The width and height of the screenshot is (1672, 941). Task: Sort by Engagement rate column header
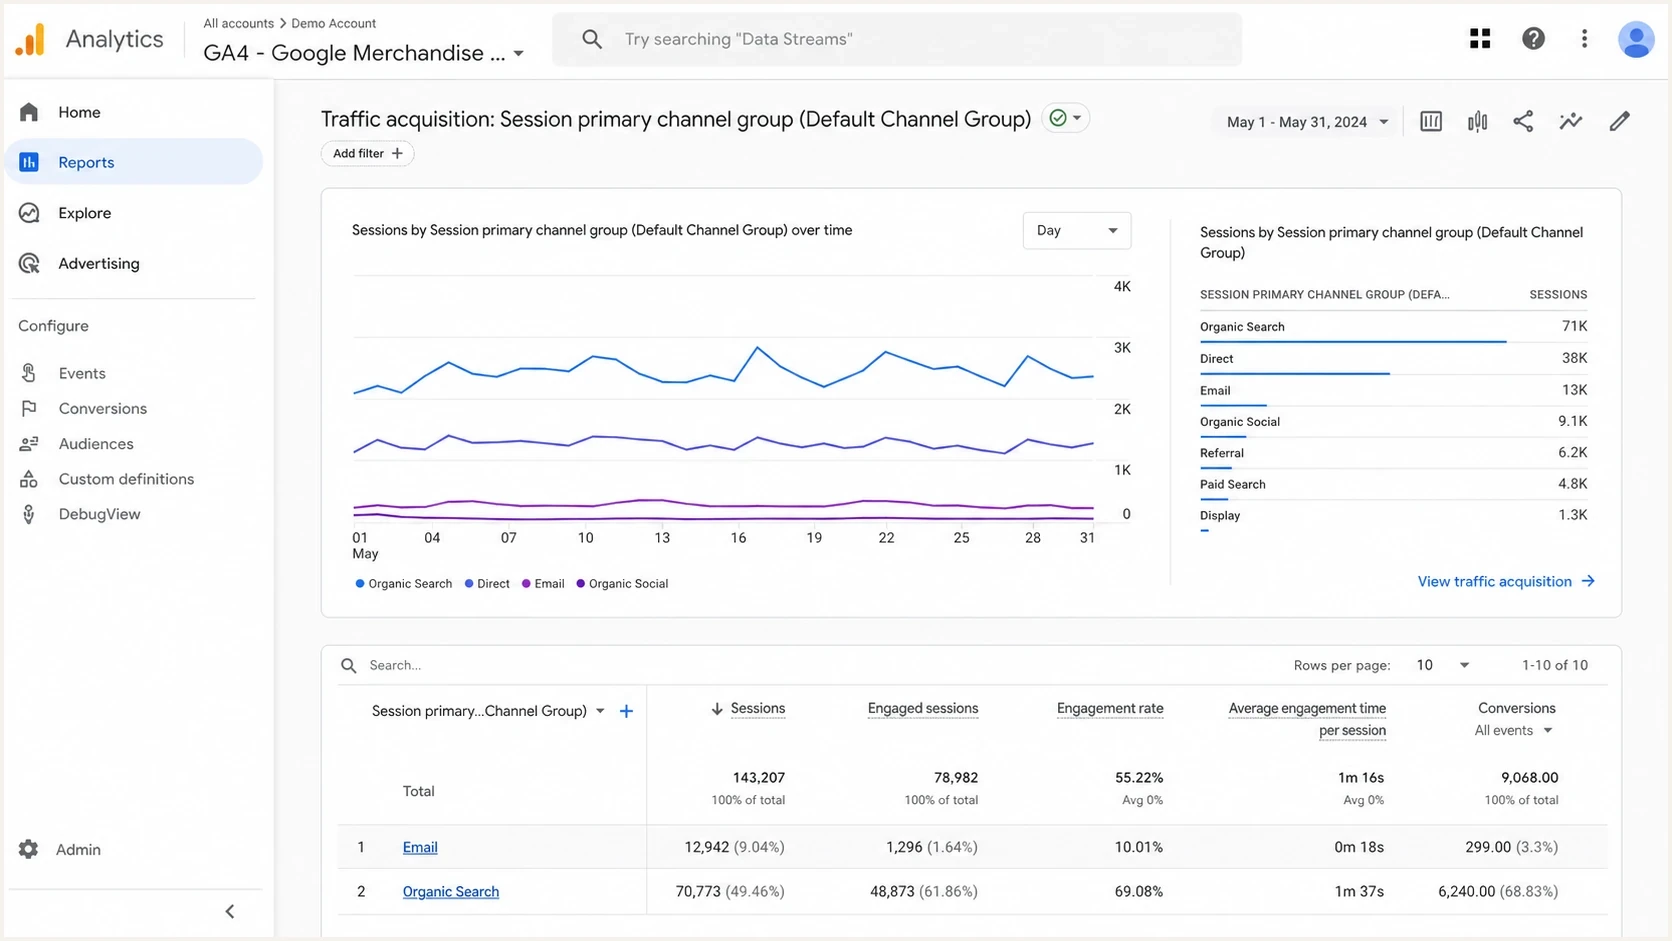pos(1110,708)
